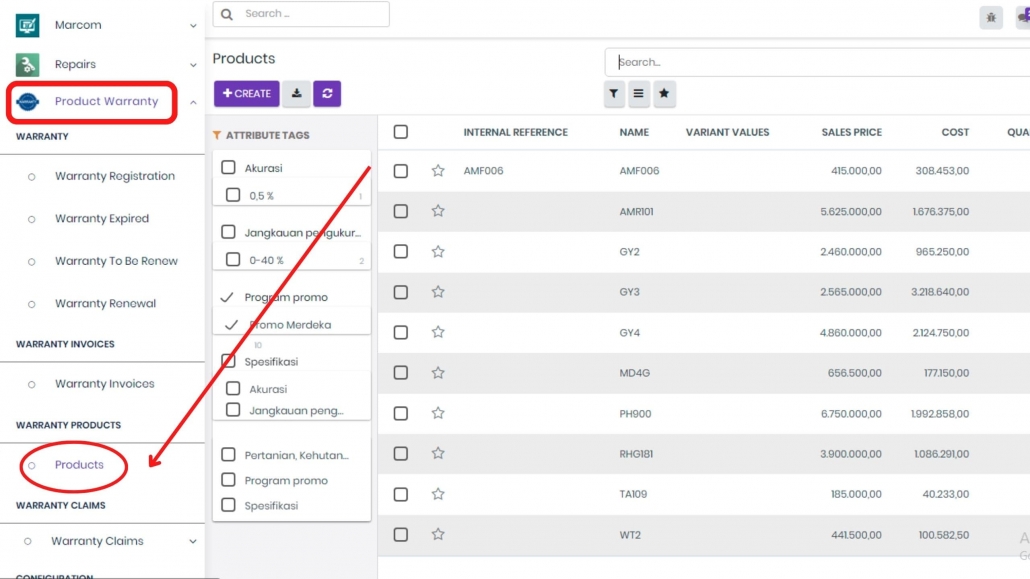Click the RHG181 product name

click(x=636, y=454)
